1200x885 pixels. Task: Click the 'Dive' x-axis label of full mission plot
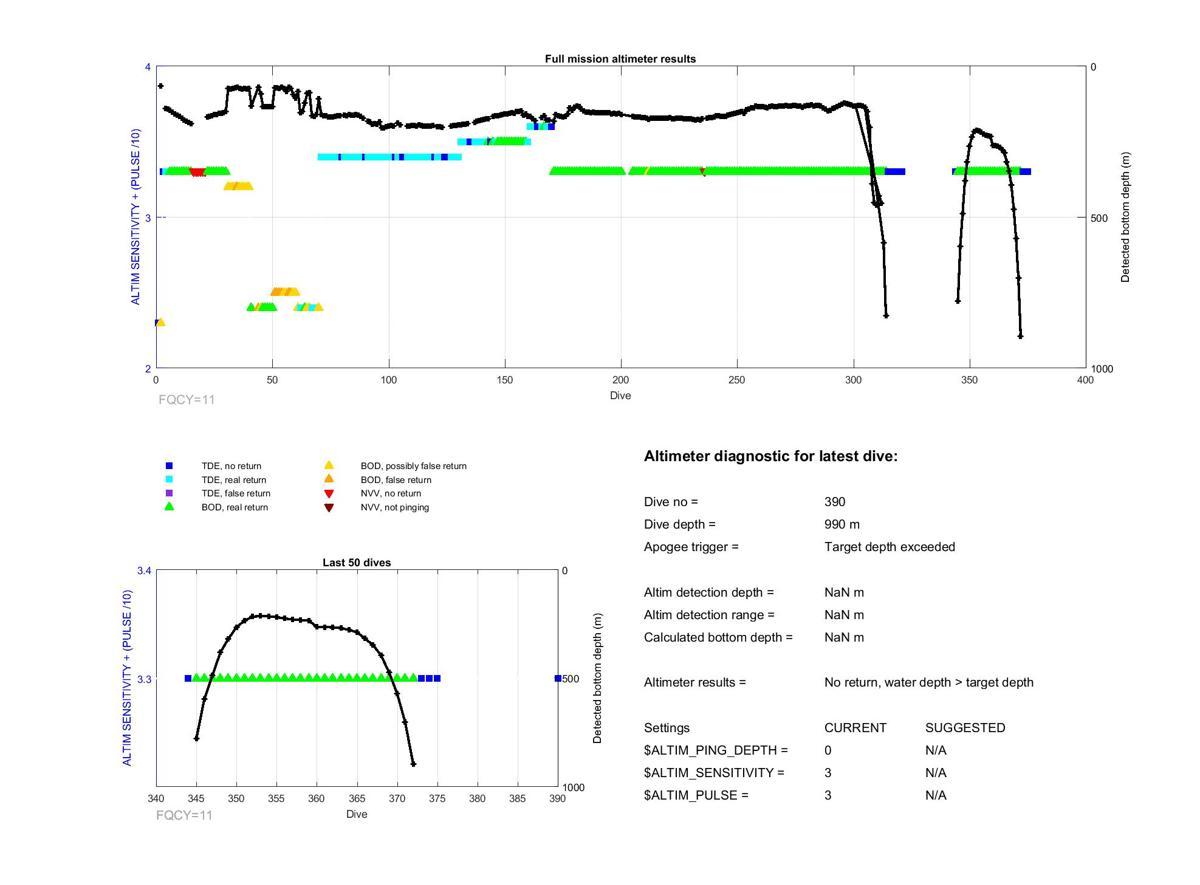click(620, 396)
